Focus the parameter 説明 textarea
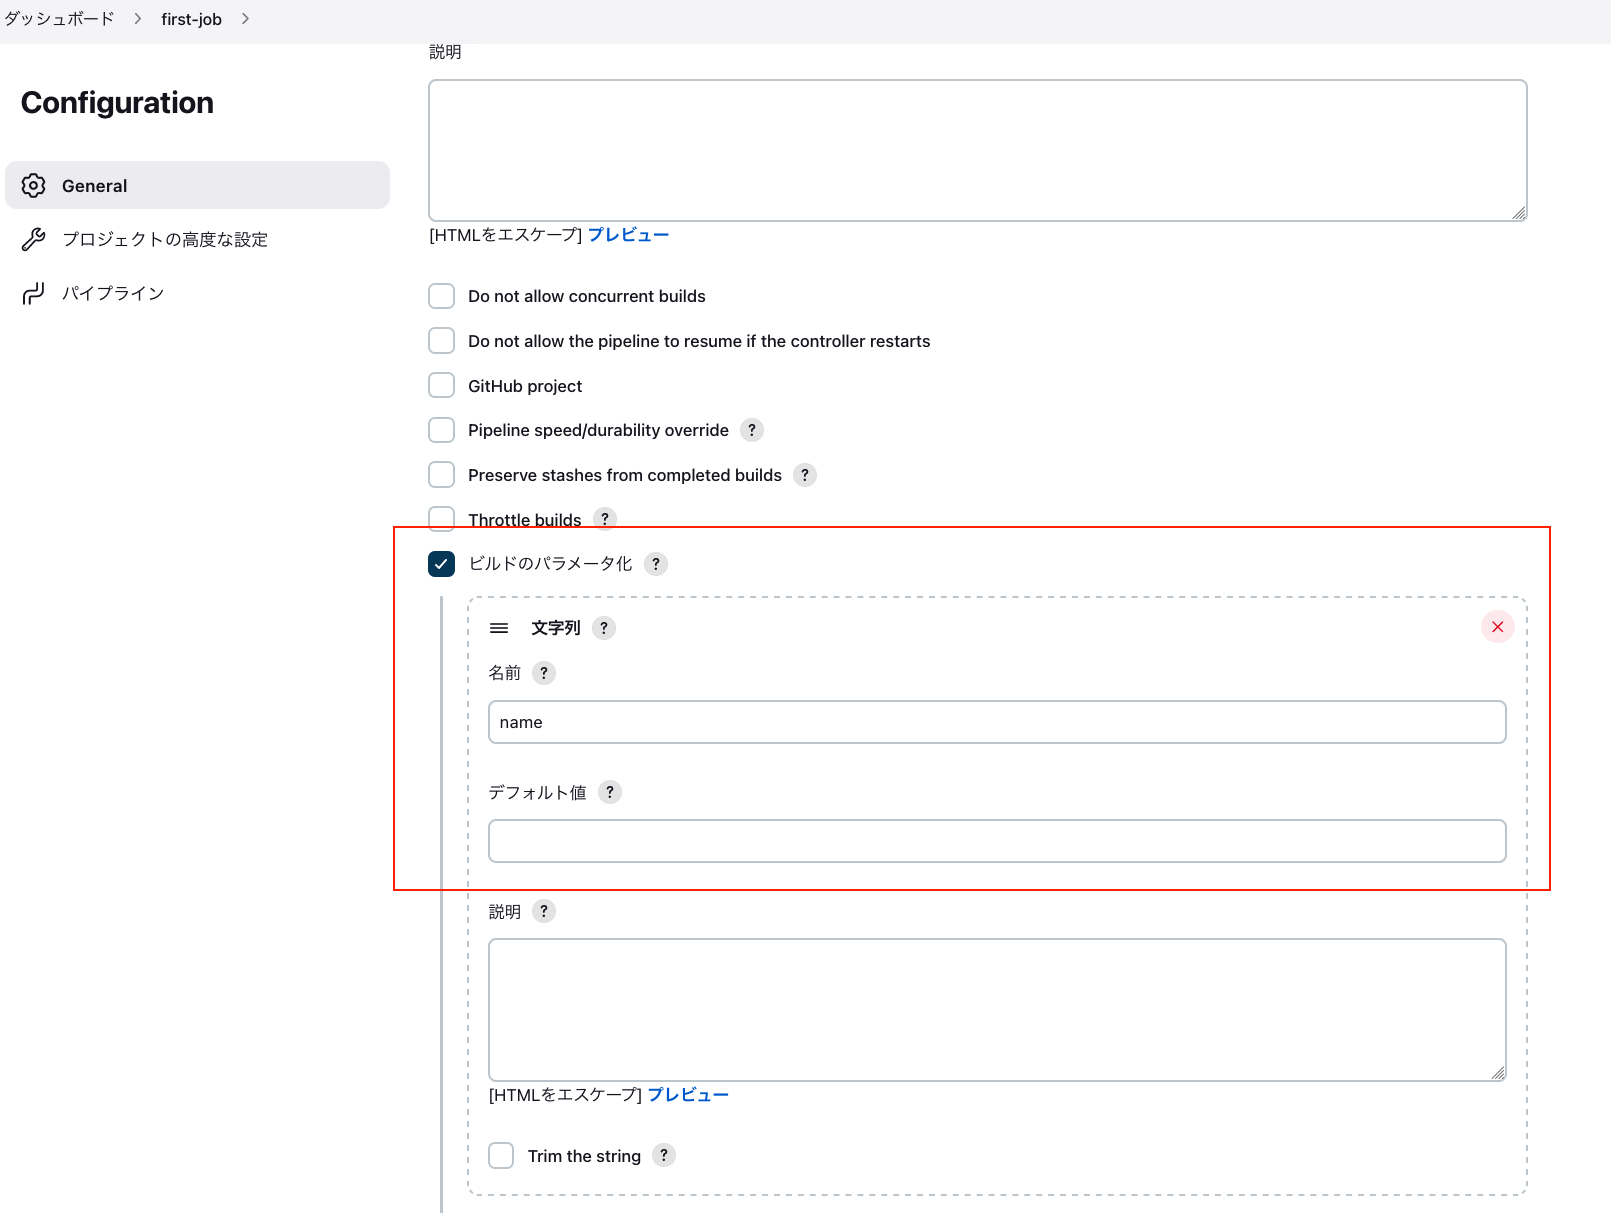This screenshot has height=1213, width=1611. (997, 1010)
